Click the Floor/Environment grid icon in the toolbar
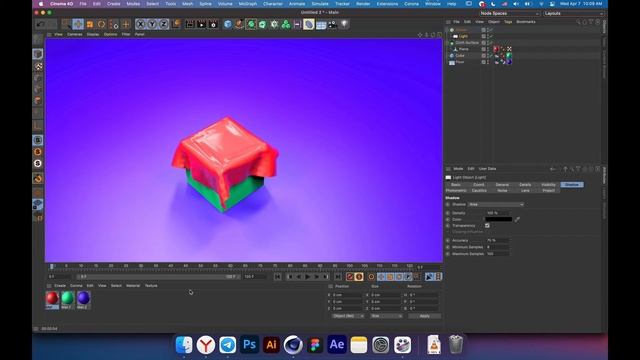640x360 pixels. [321, 24]
